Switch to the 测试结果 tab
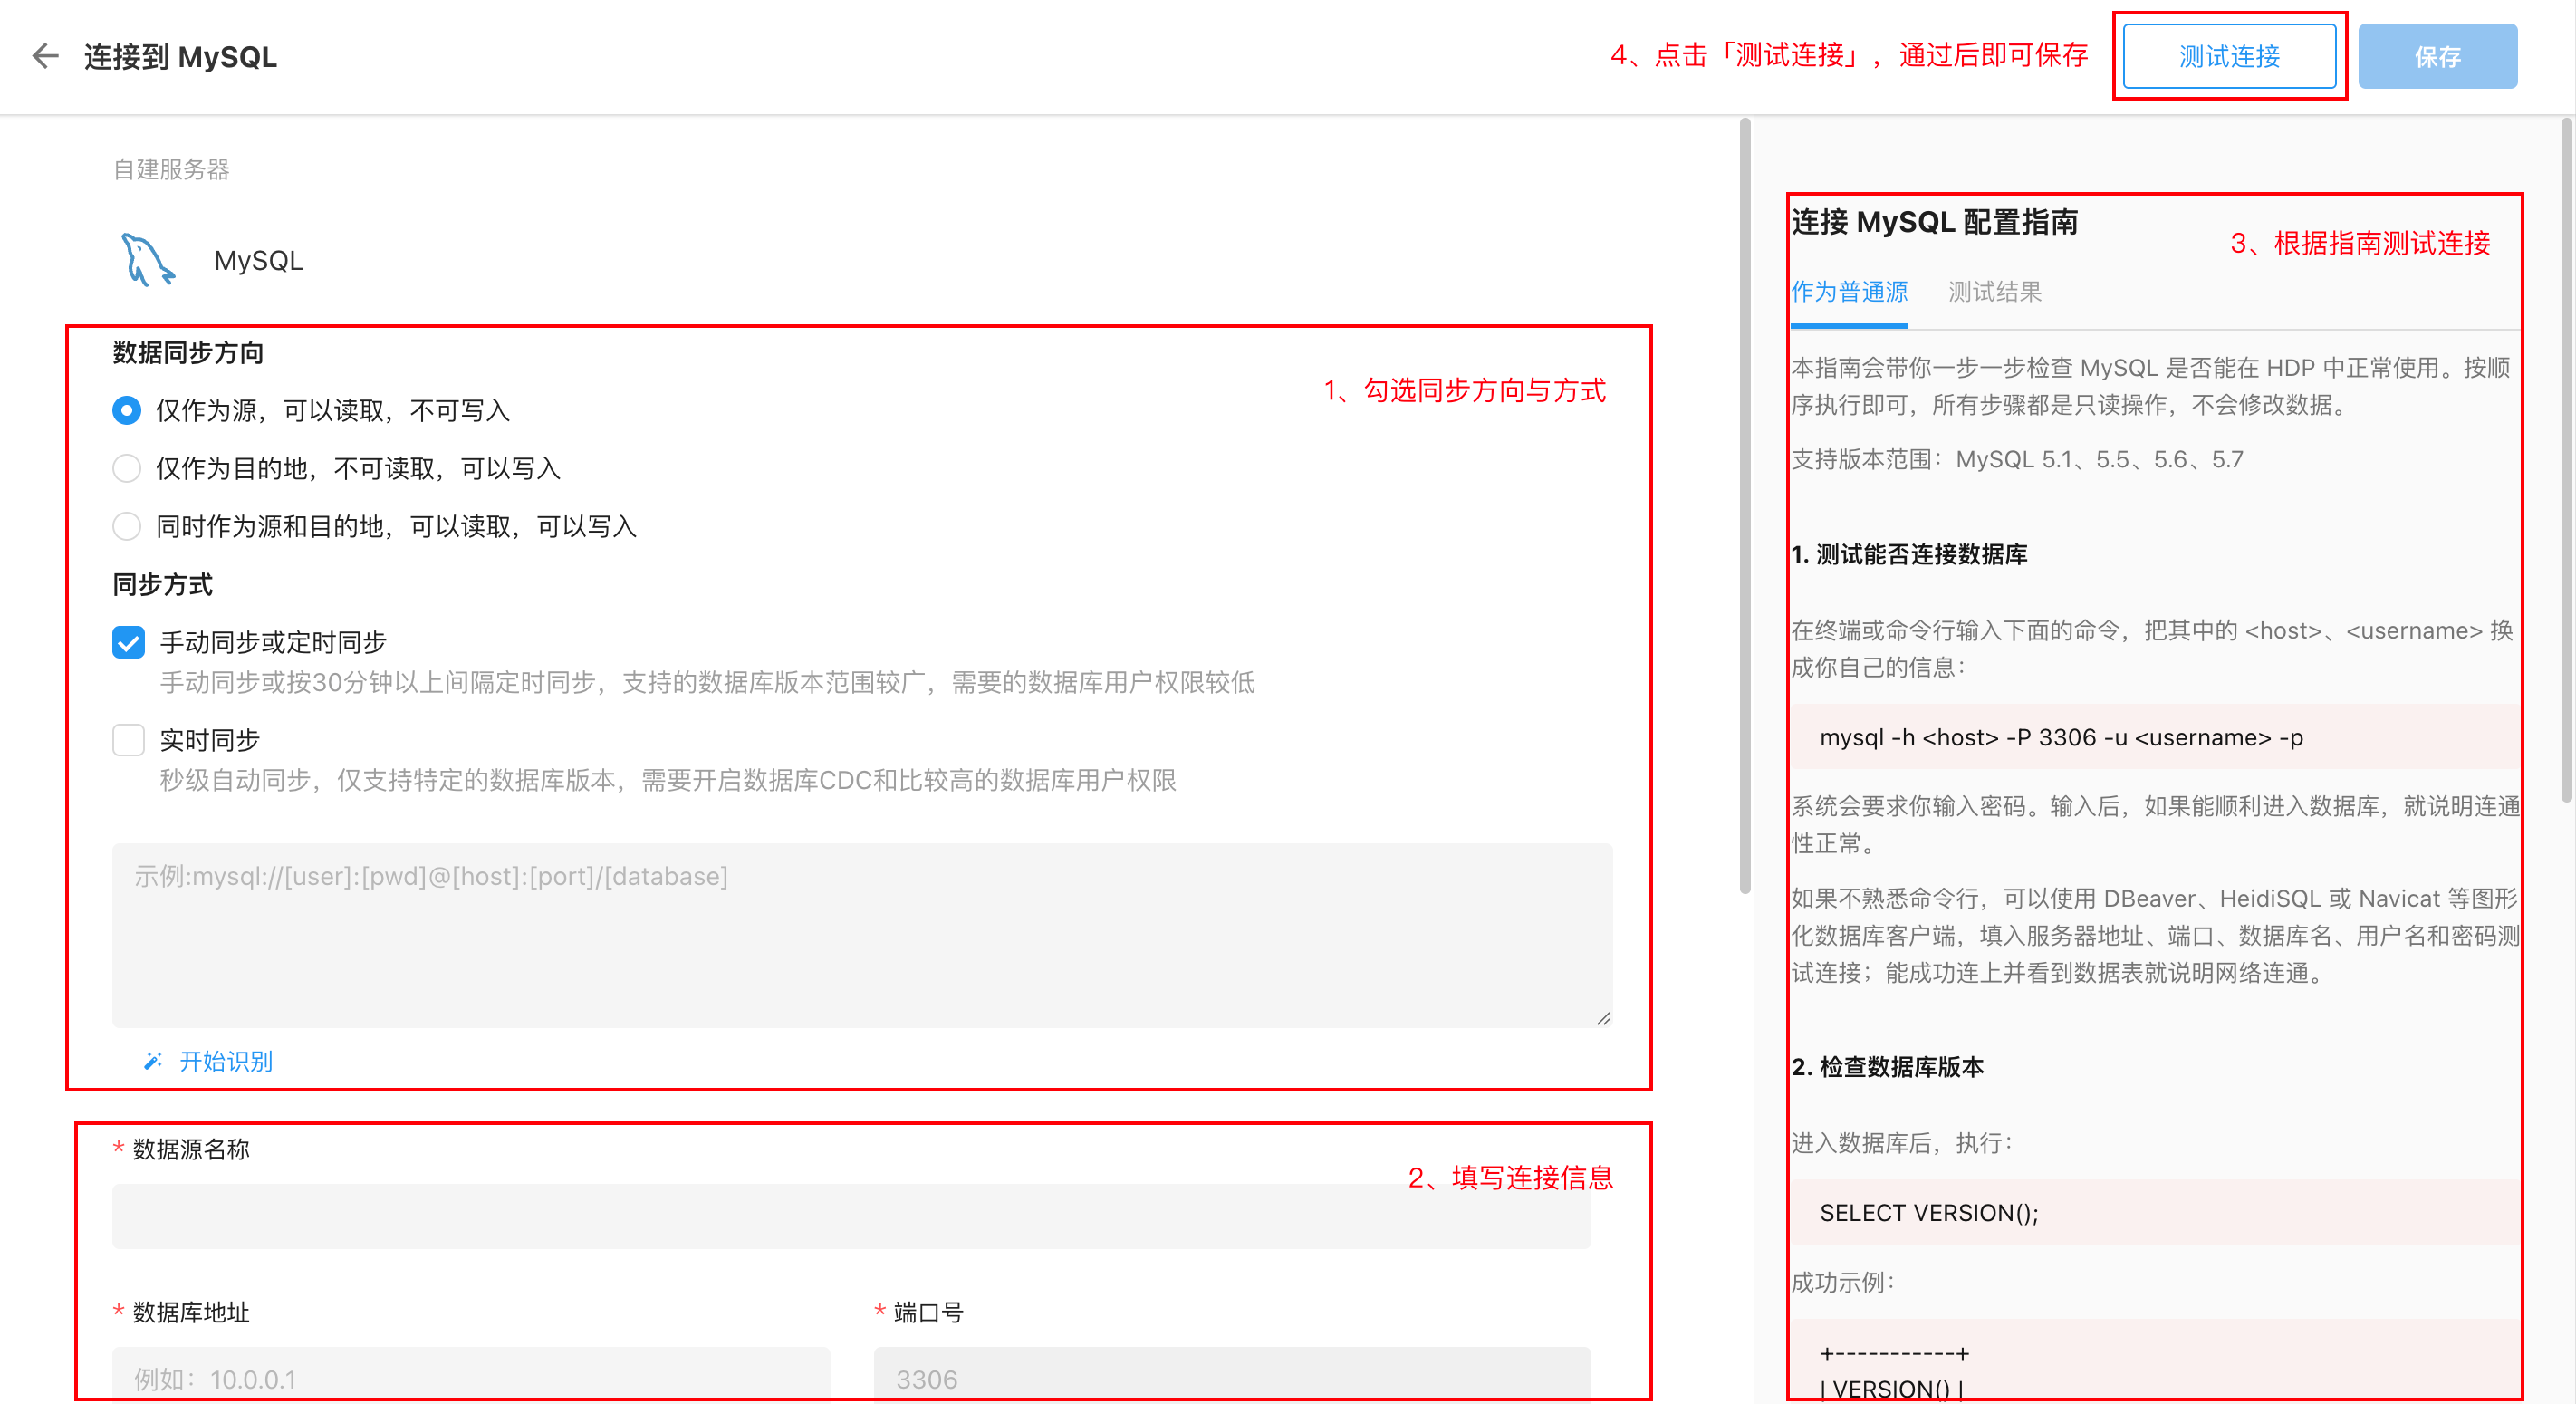The height and width of the screenshot is (1404, 2576). click(1994, 292)
